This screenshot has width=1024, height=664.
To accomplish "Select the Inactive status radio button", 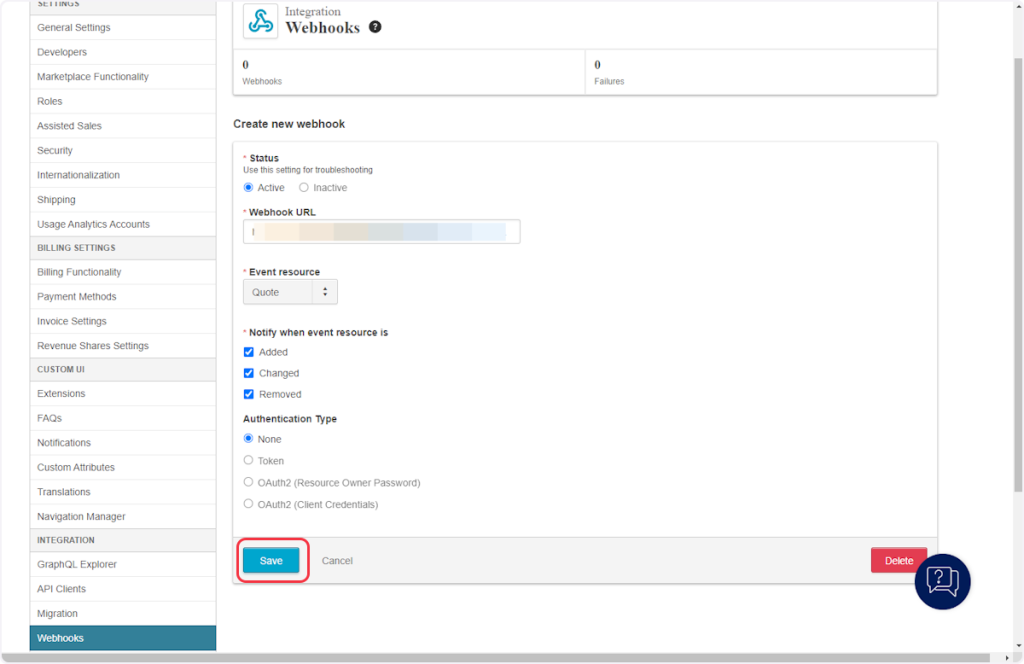I will [x=304, y=188].
